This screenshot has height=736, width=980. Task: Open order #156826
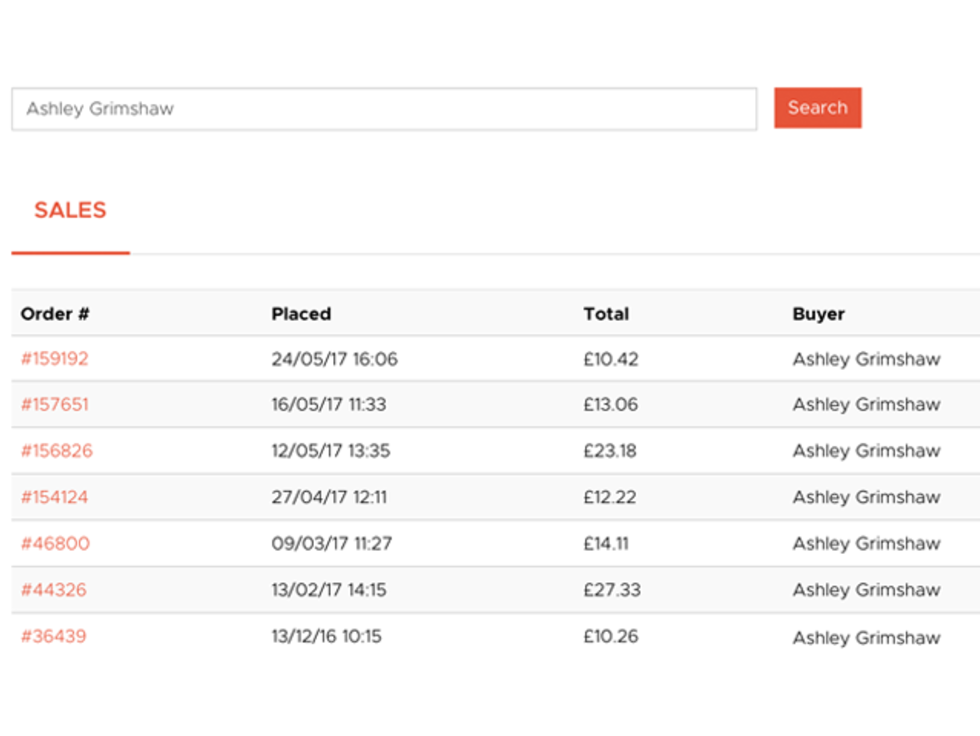point(56,451)
